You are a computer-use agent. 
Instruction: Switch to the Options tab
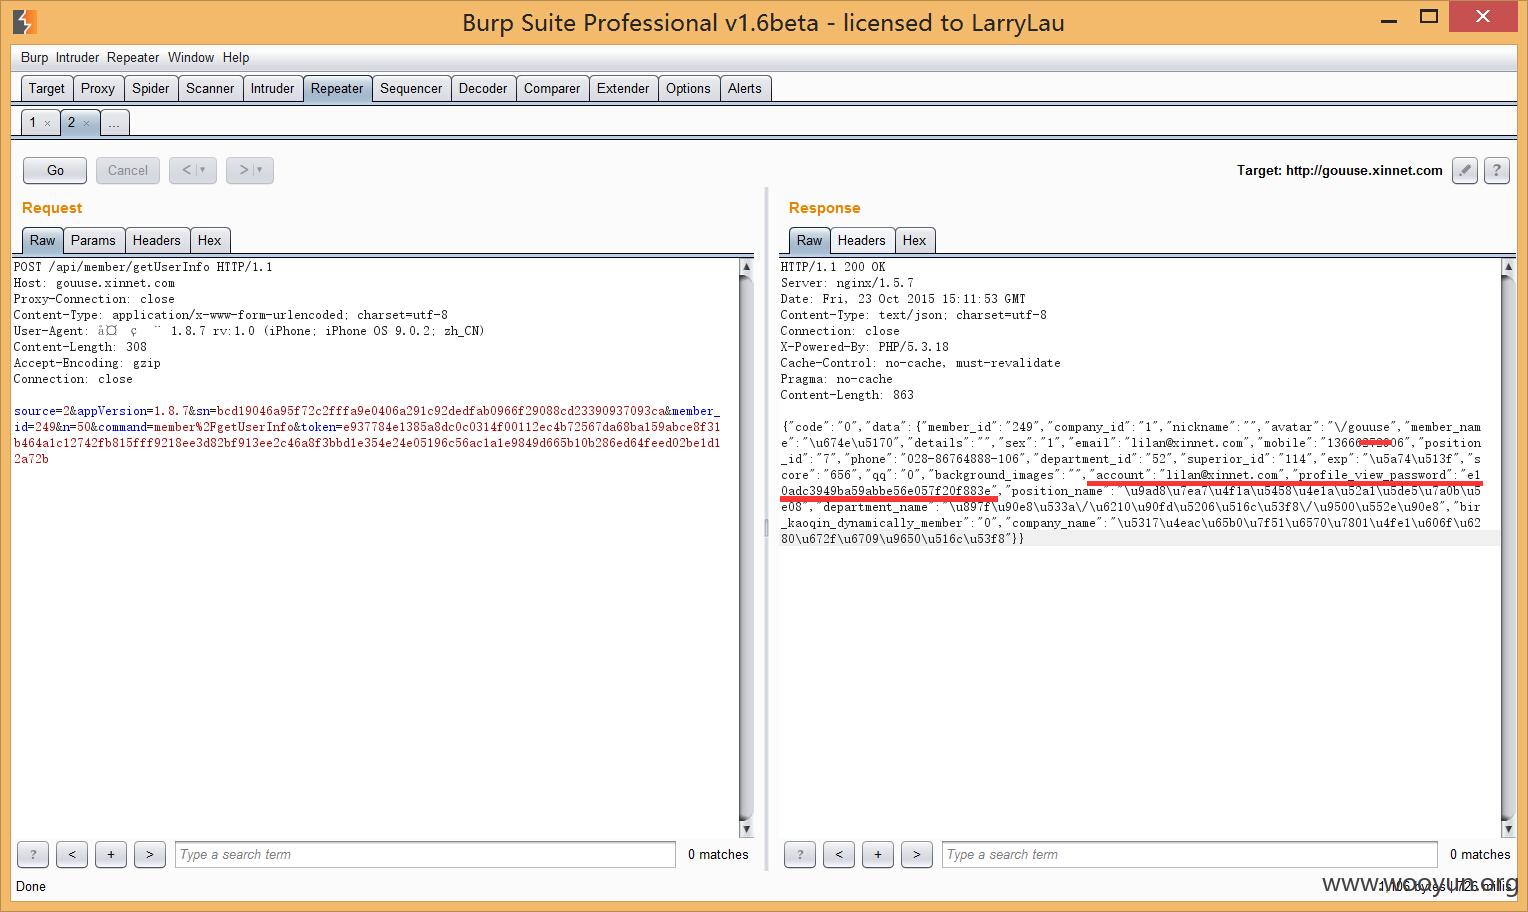click(x=688, y=88)
